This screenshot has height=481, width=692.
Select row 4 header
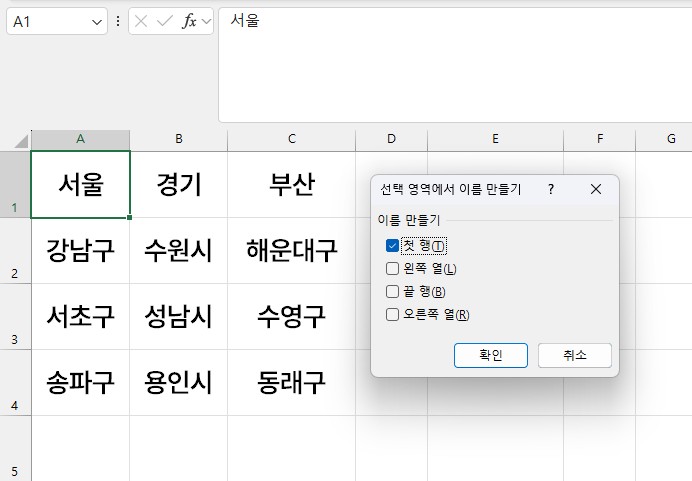pyautogui.click(x=15, y=383)
